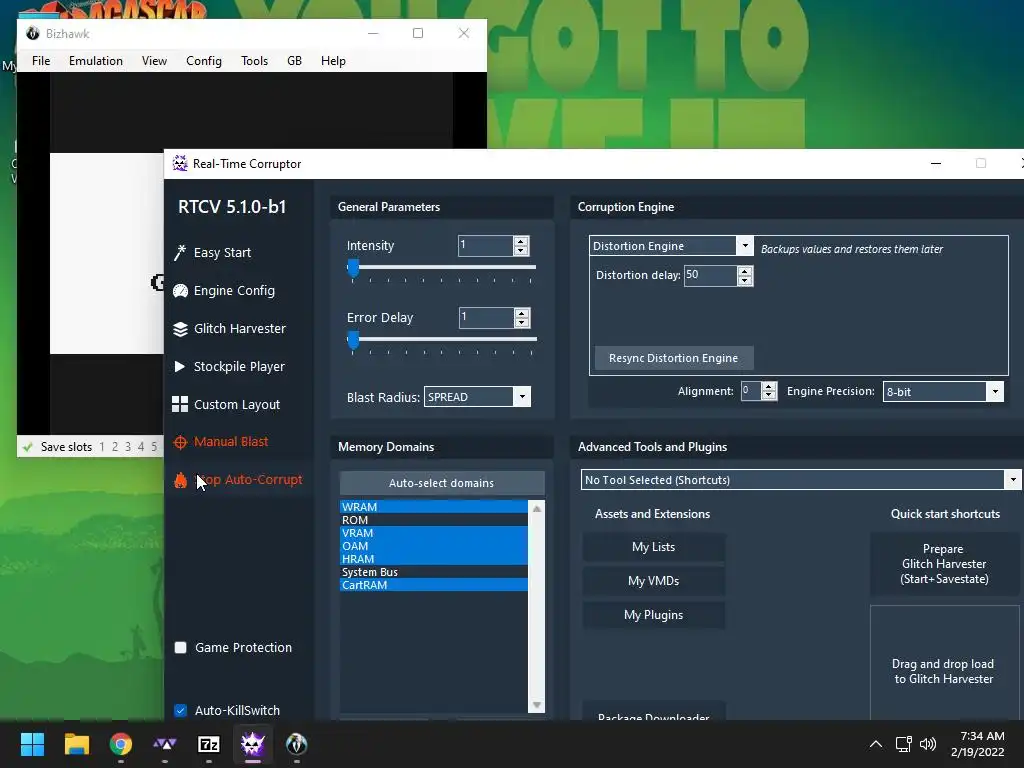Uncheck the Auto-KillSwitch checkbox

181,711
